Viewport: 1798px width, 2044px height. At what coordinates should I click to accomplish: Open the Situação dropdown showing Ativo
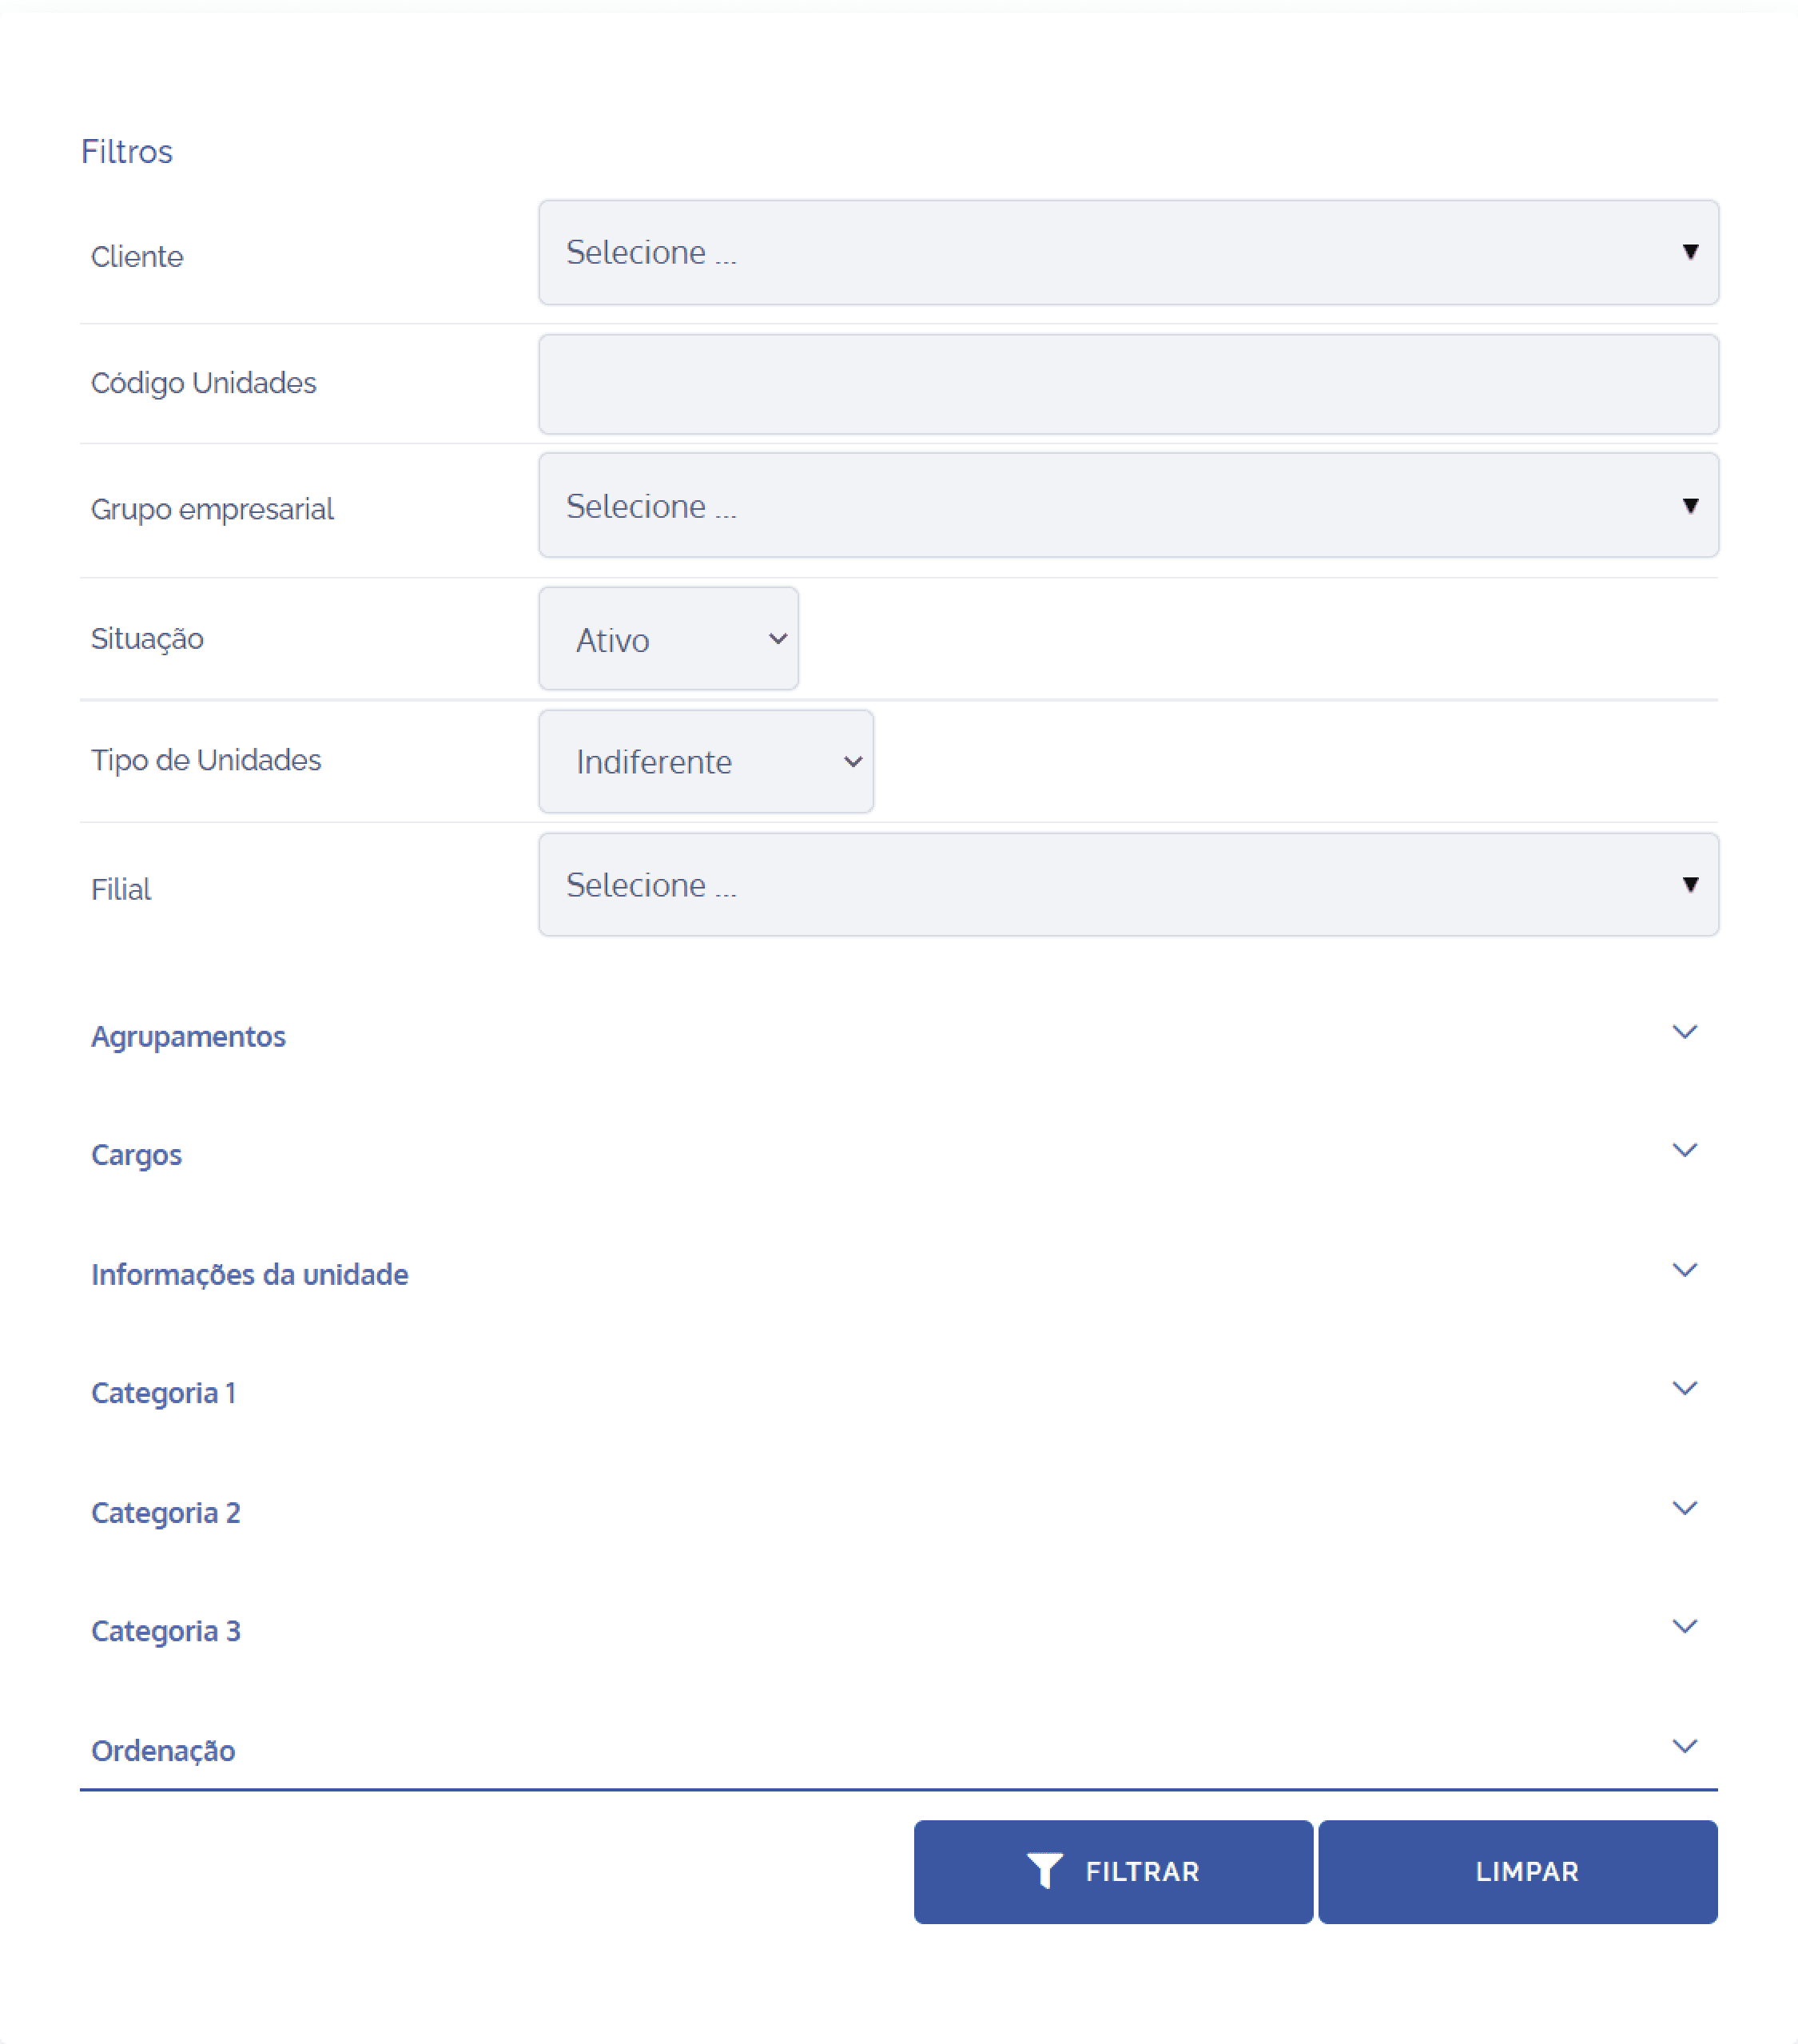coord(668,639)
